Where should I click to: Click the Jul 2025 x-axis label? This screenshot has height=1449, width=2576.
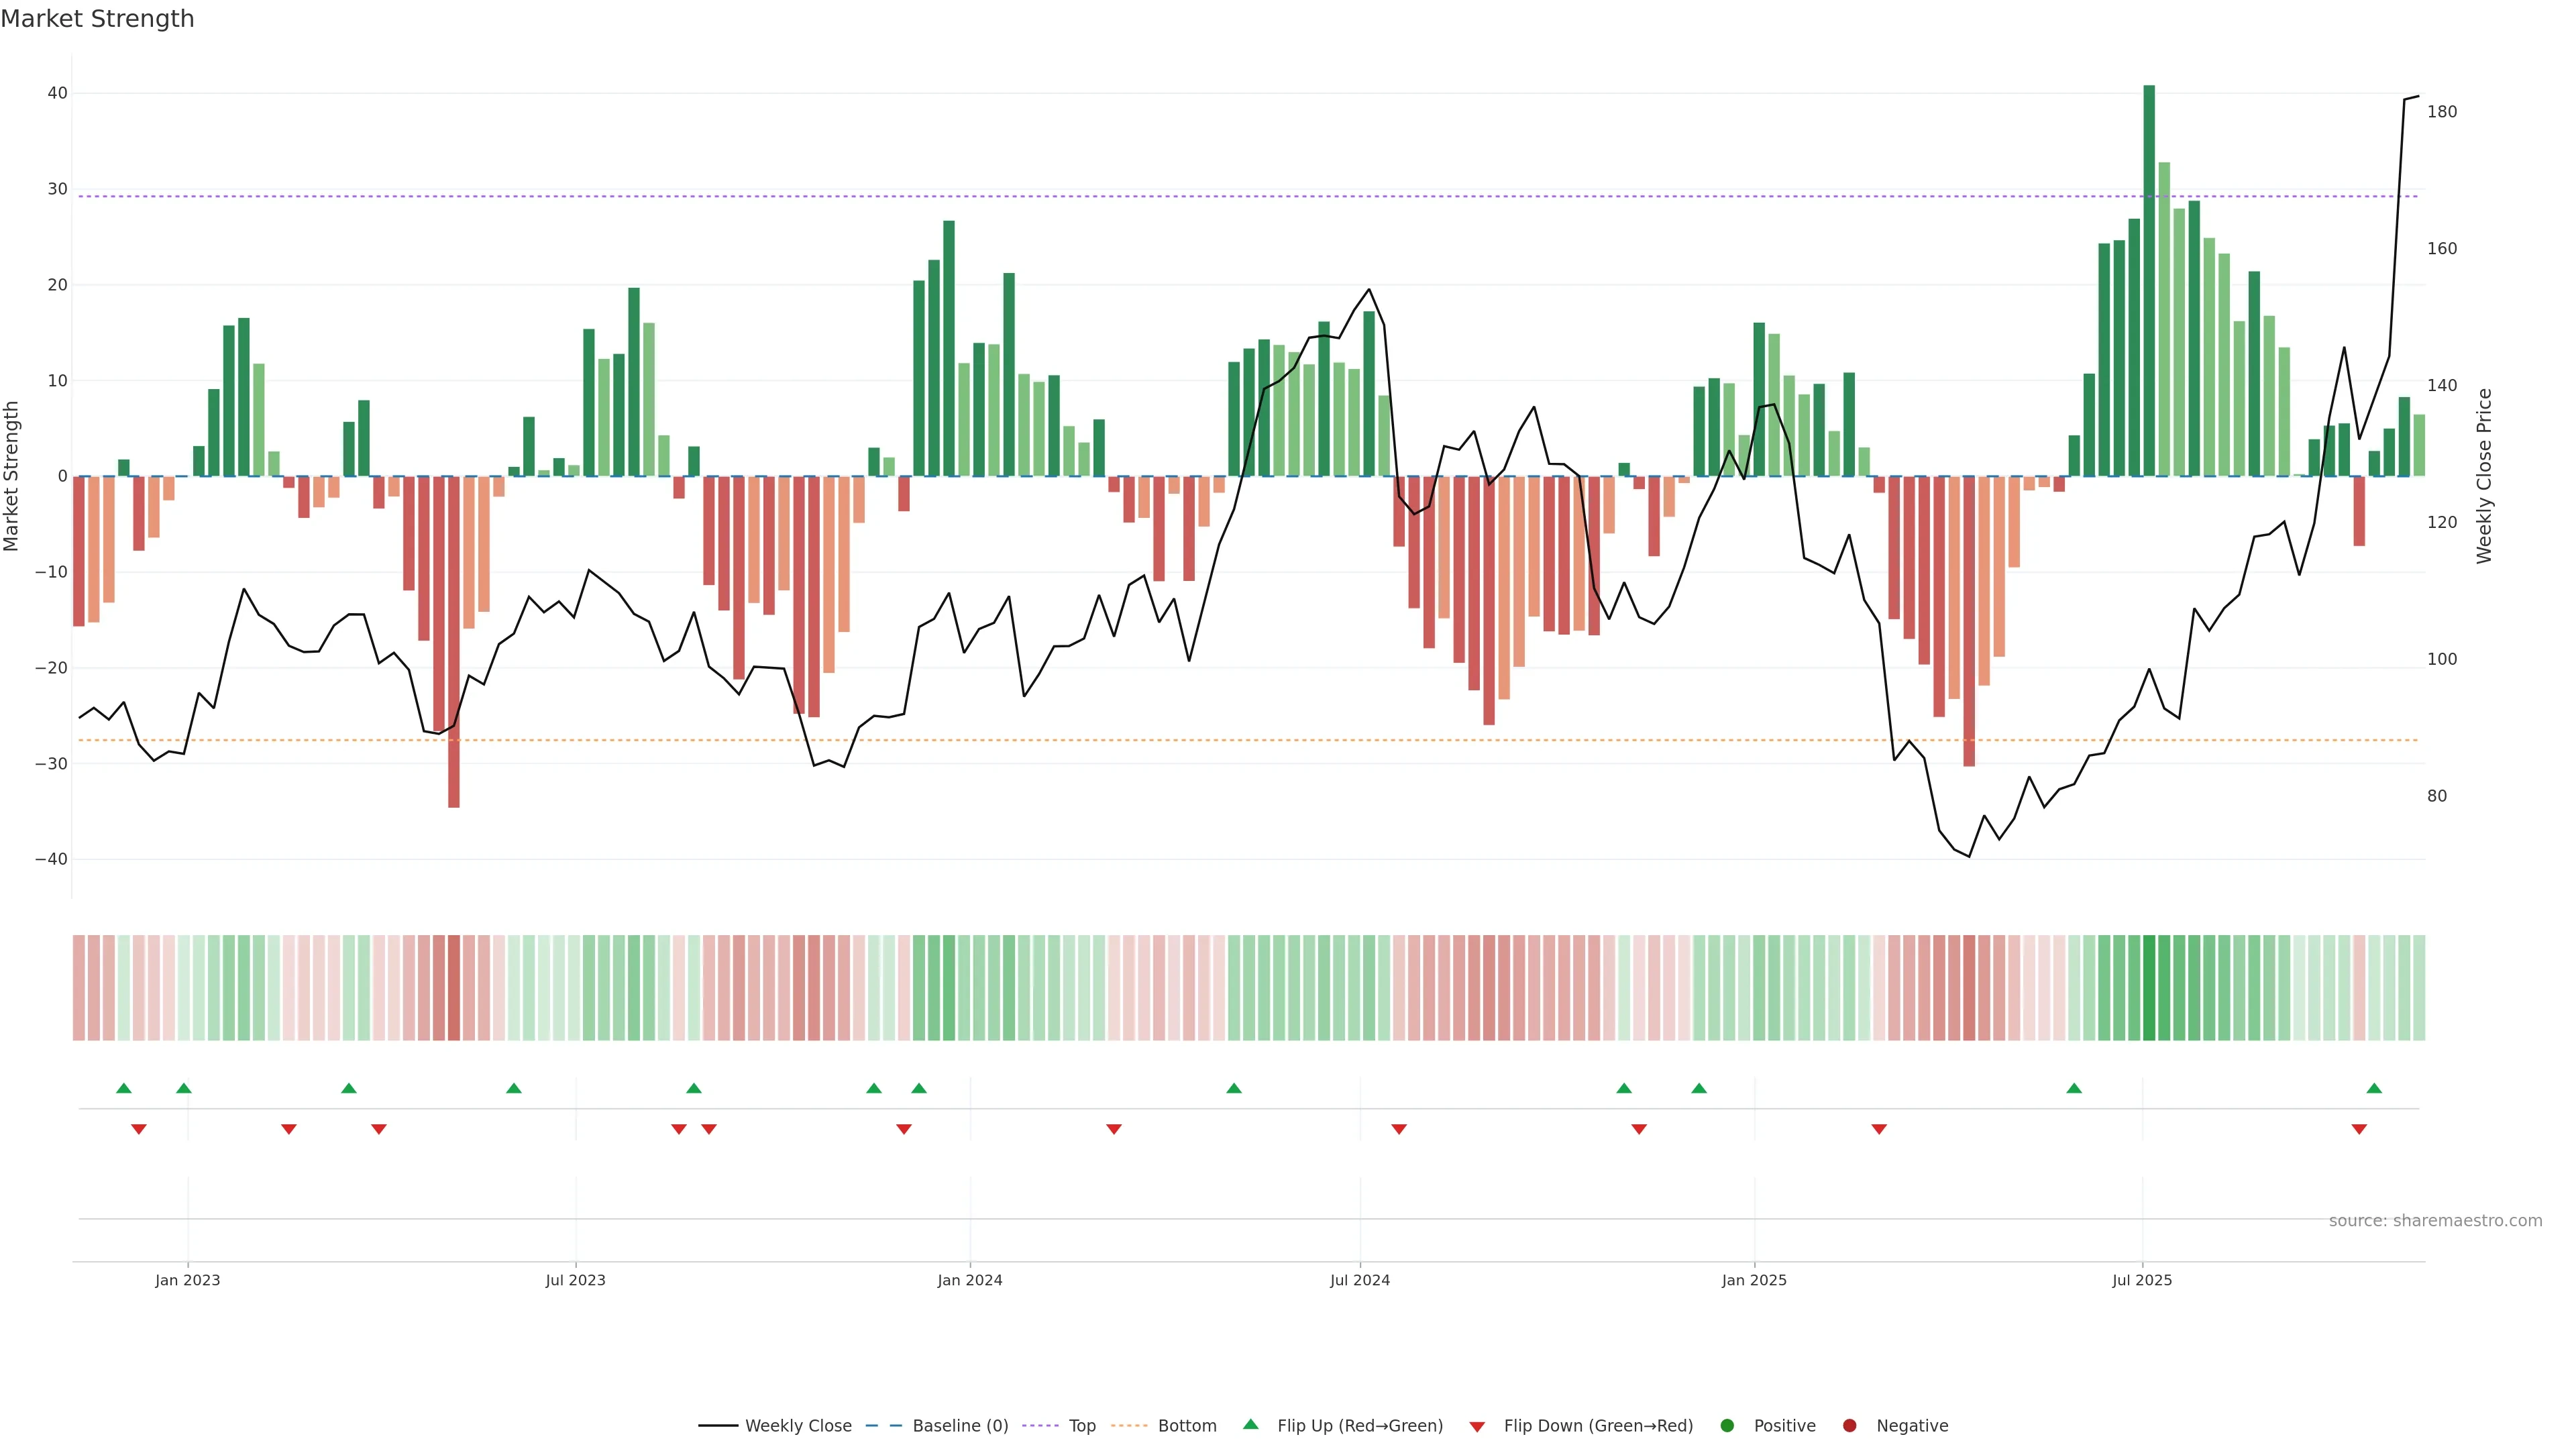(x=2142, y=1280)
